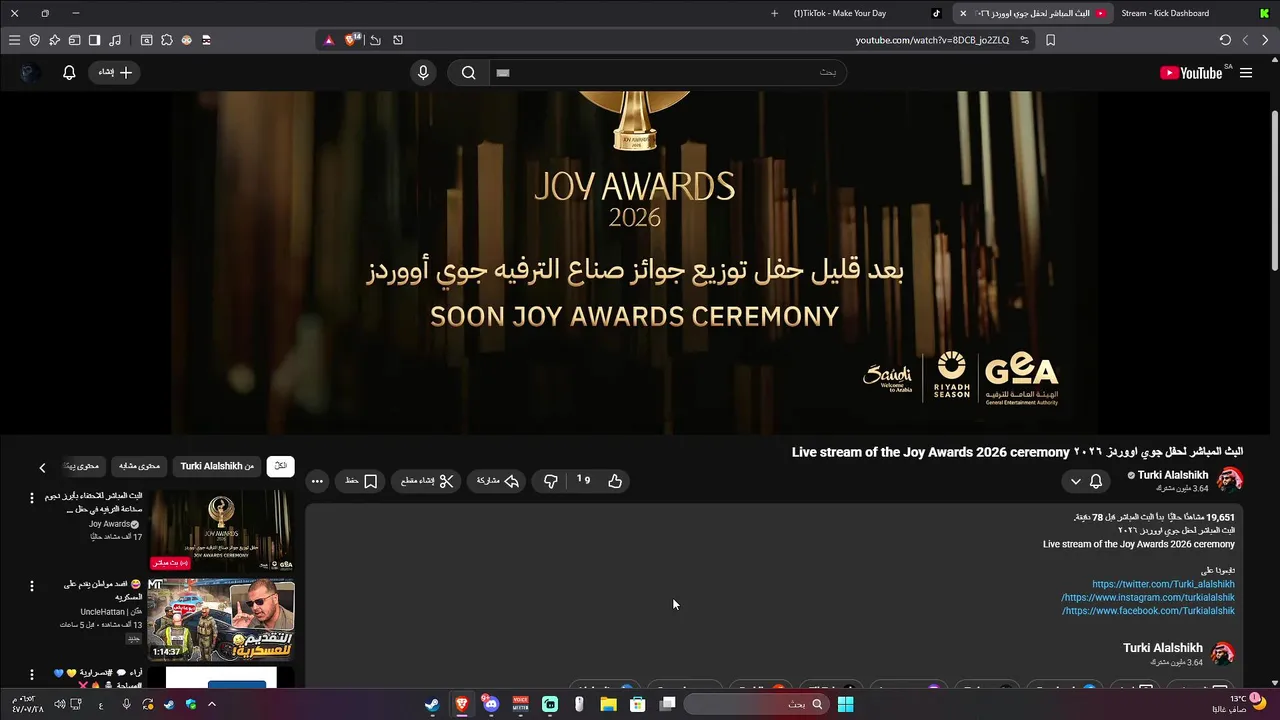This screenshot has width=1280, height=720.
Task: Expand subscription options chevron beside bell
Action: click(1076, 481)
